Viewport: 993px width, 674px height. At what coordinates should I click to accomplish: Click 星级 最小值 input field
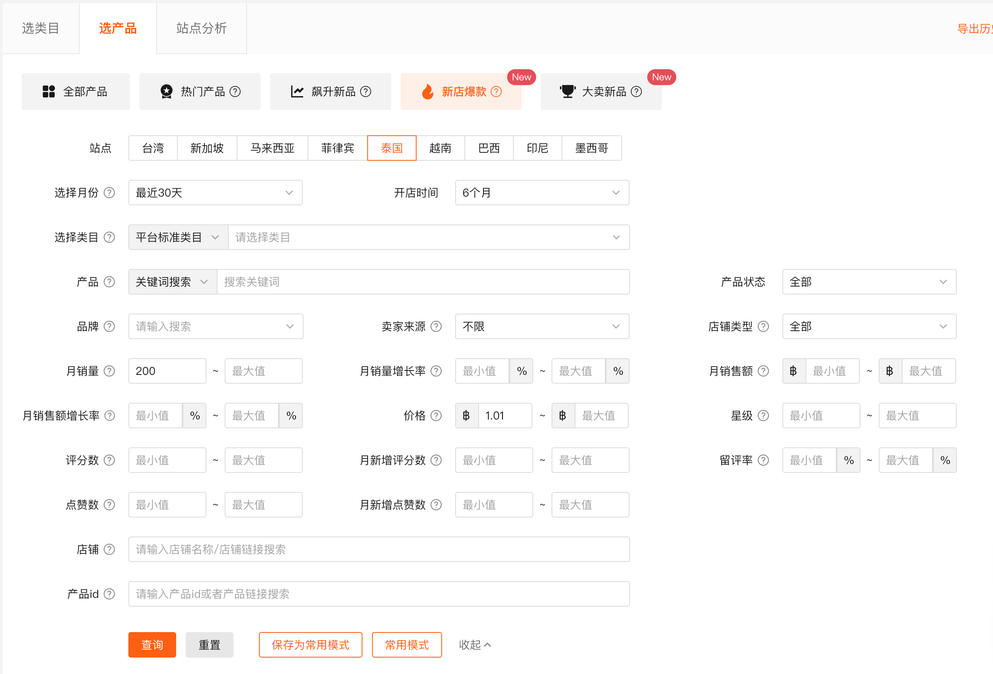821,416
